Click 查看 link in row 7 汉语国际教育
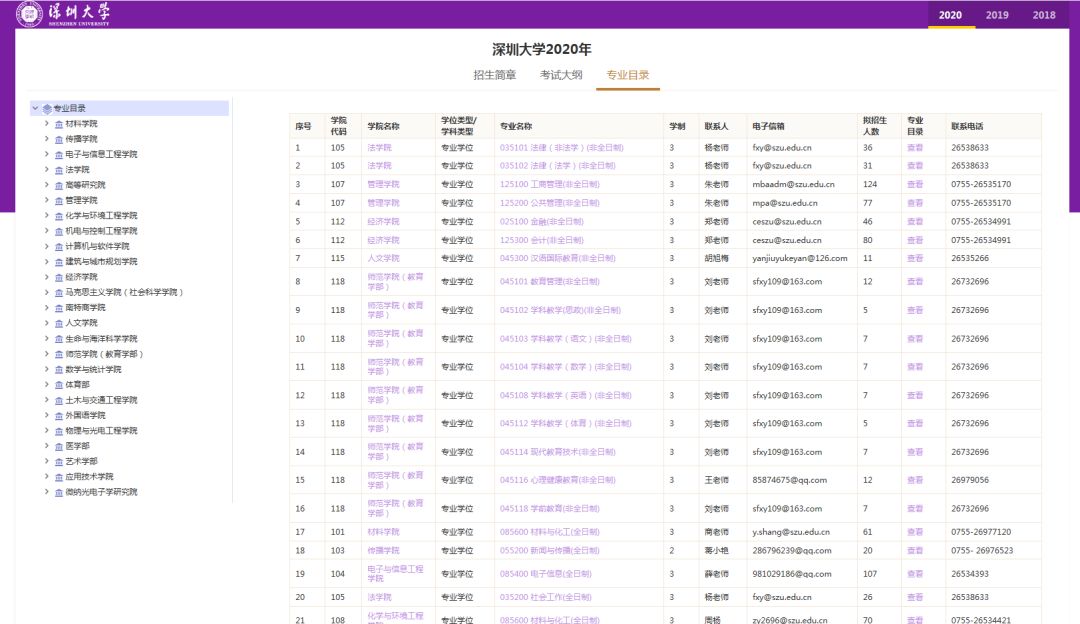1080x624 pixels. tap(915, 258)
